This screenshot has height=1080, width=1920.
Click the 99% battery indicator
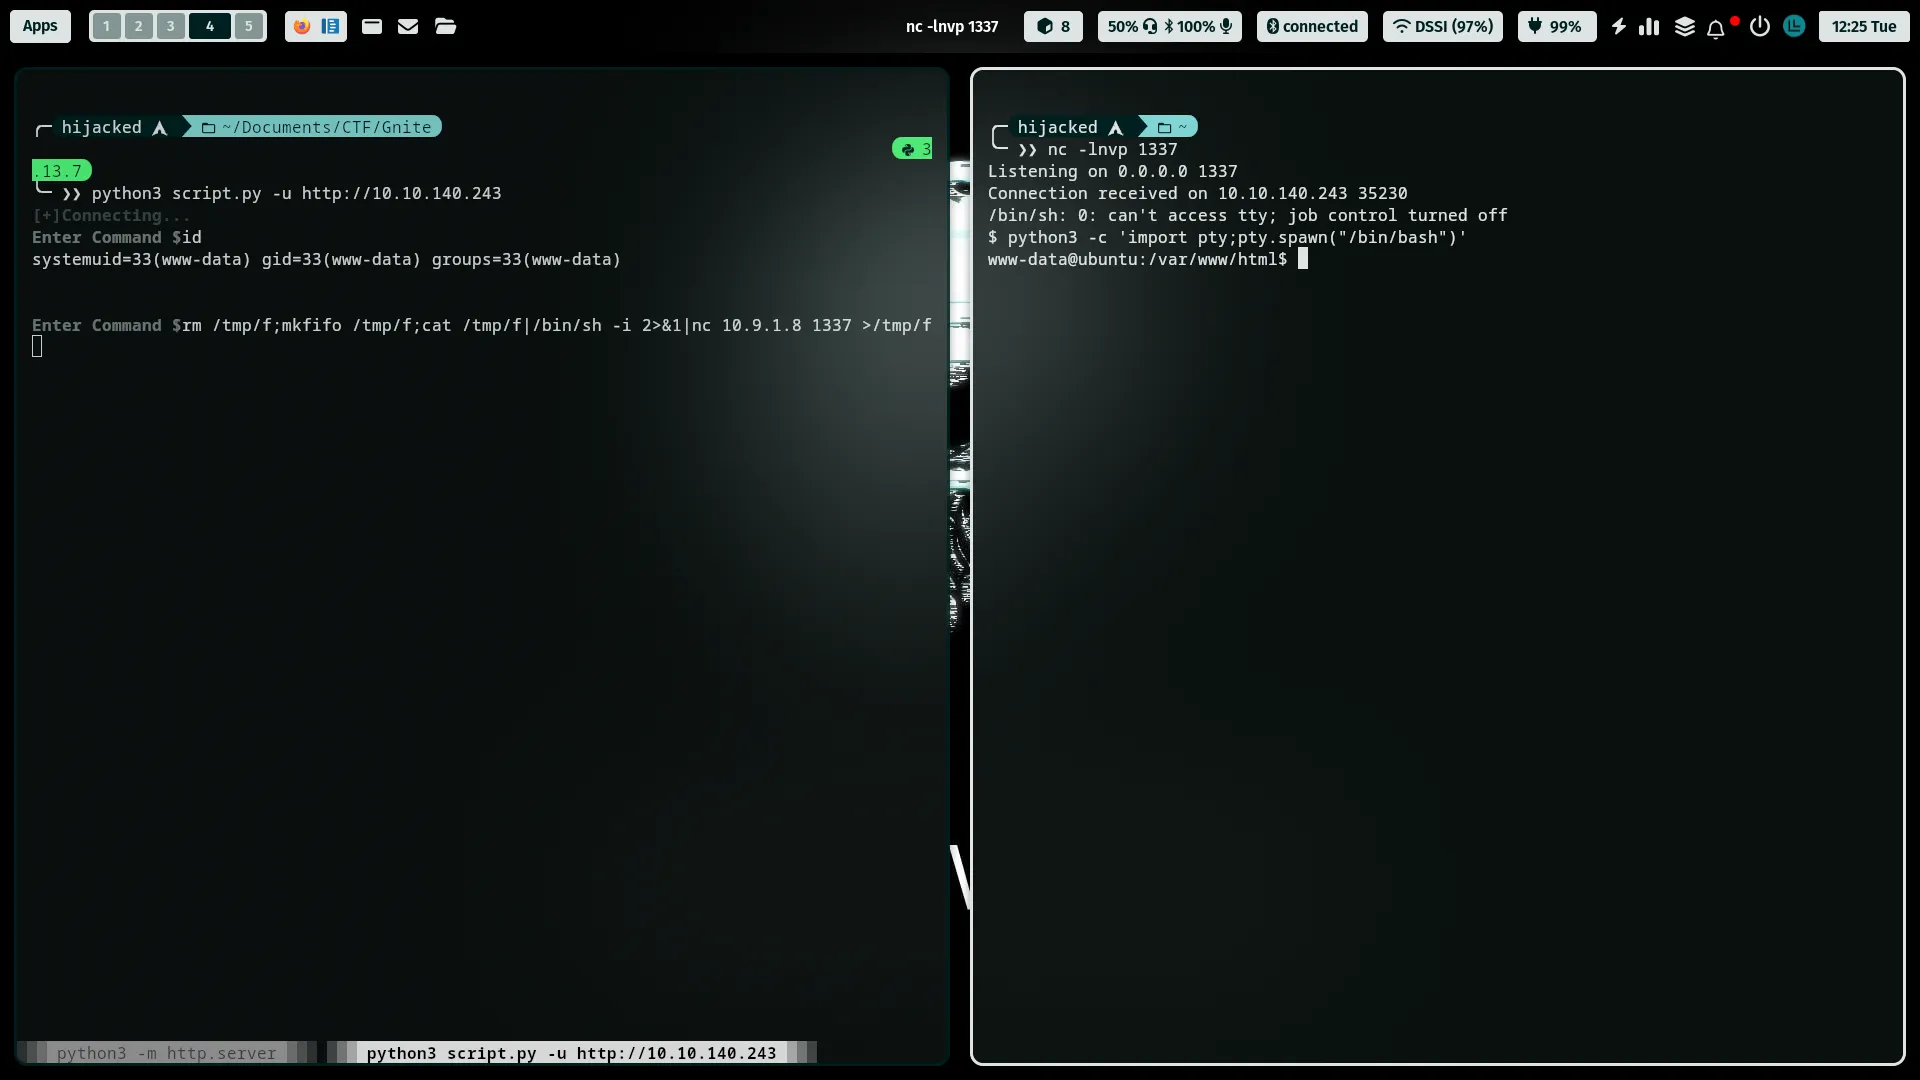pos(1556,26)
